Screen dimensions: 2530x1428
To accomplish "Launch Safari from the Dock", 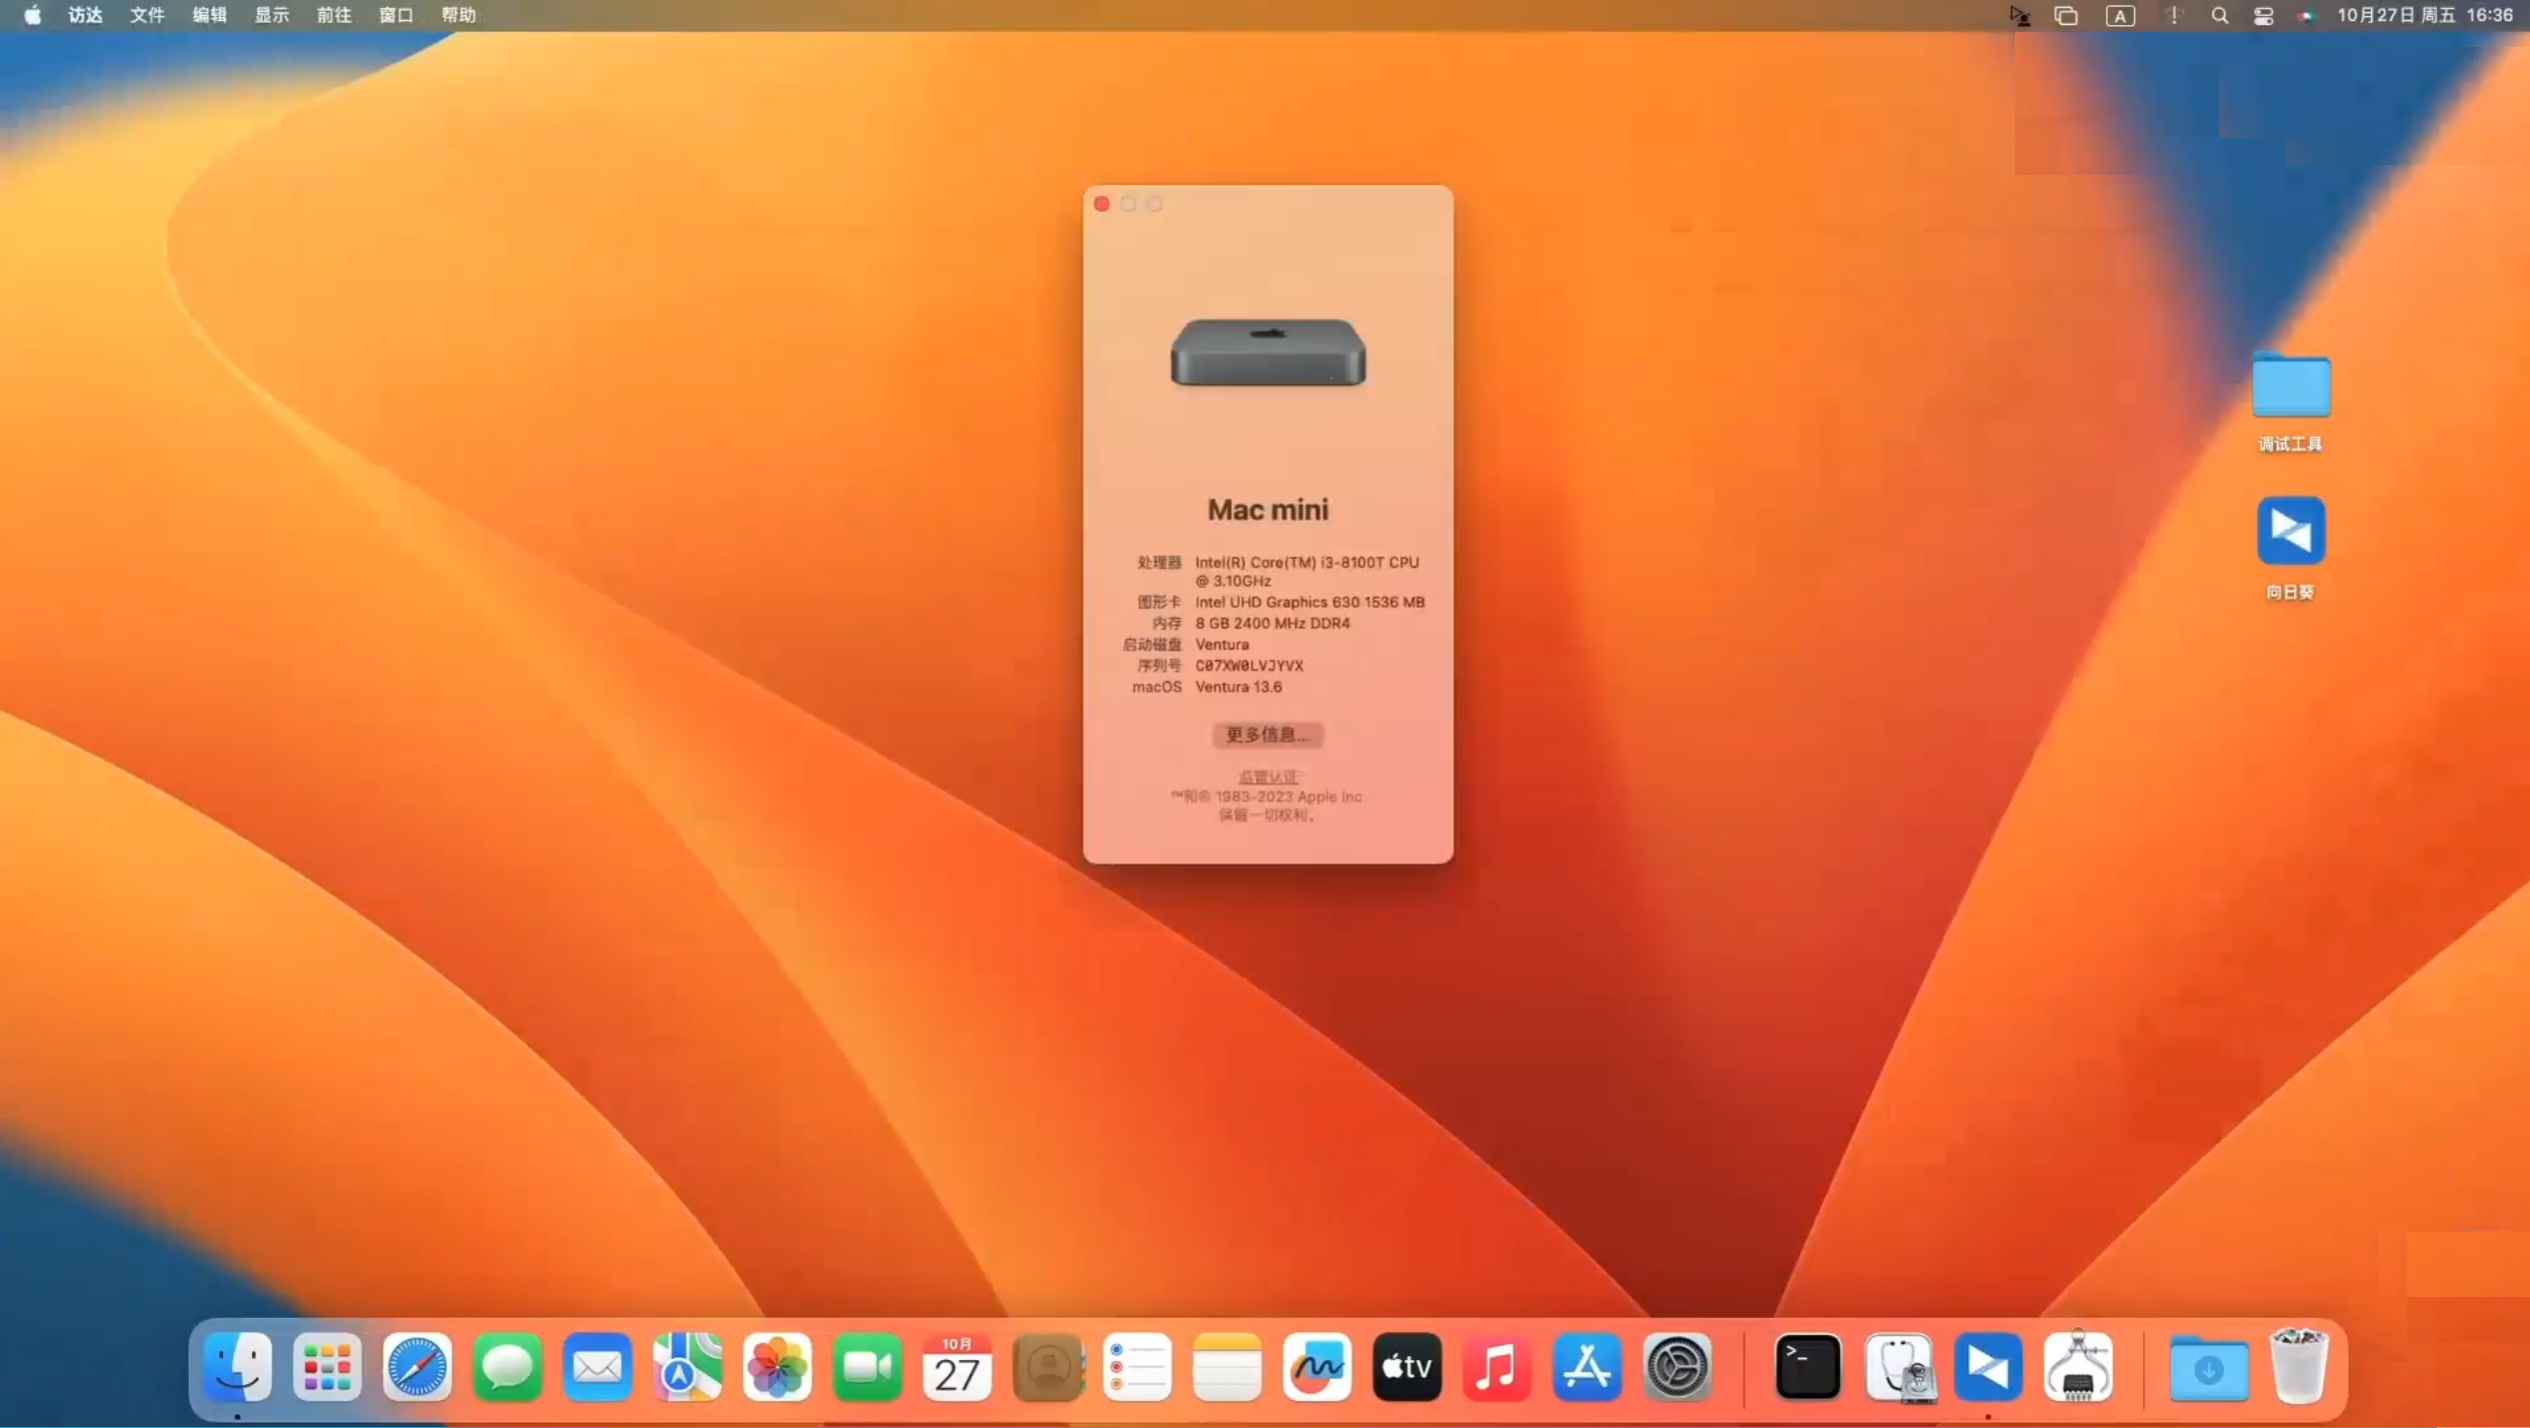I will click(417, 1366).
